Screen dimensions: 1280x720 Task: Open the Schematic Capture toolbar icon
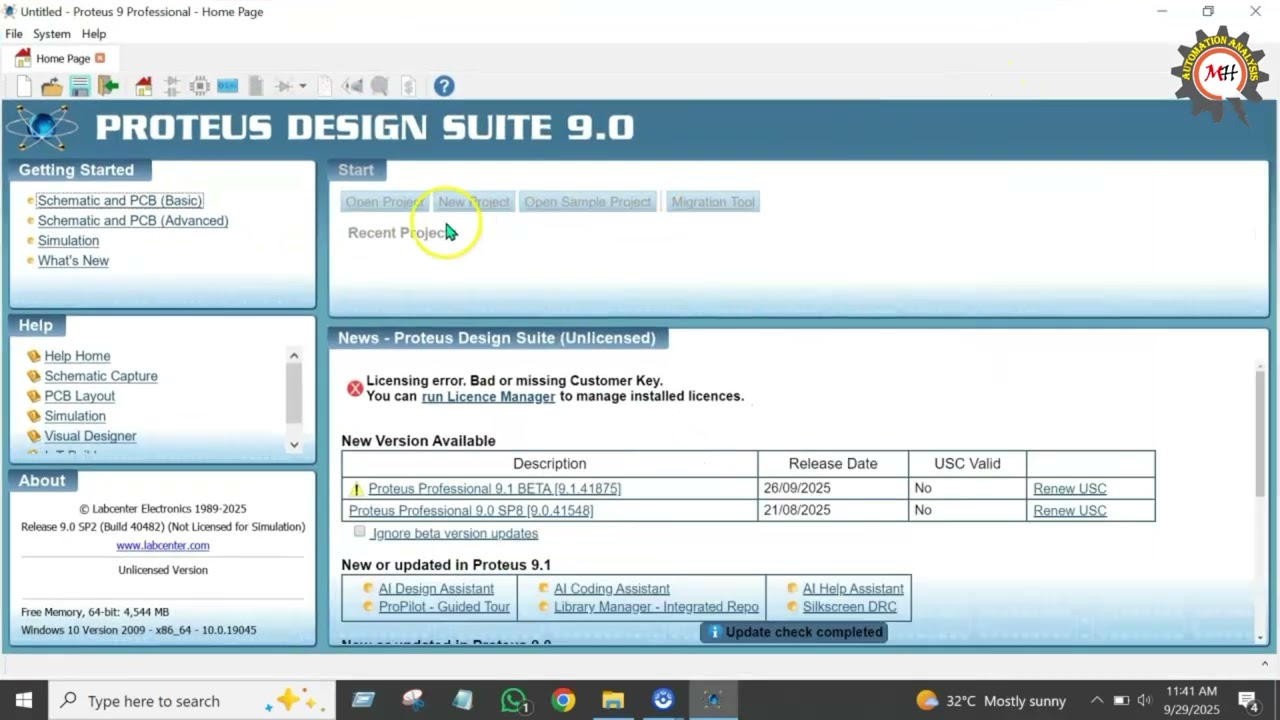pos(172,87)
